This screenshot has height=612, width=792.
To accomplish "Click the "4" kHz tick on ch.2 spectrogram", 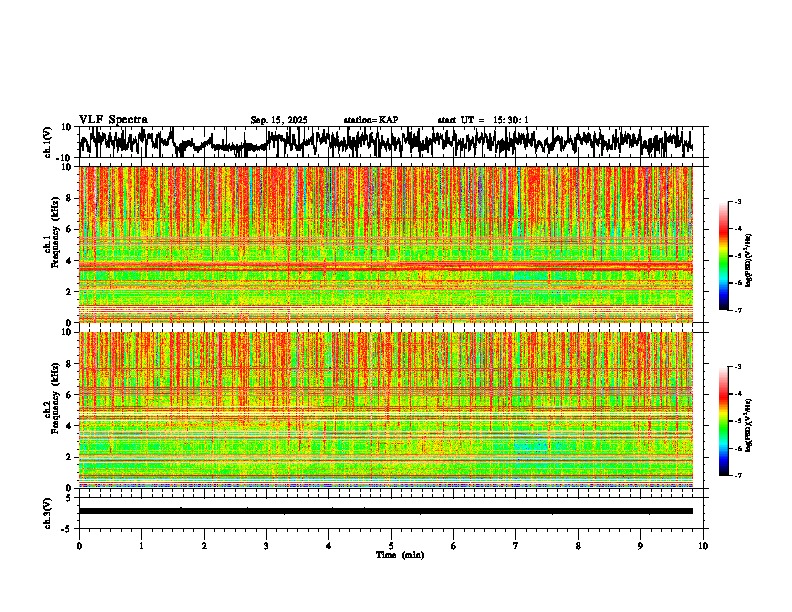I will 69,426.
